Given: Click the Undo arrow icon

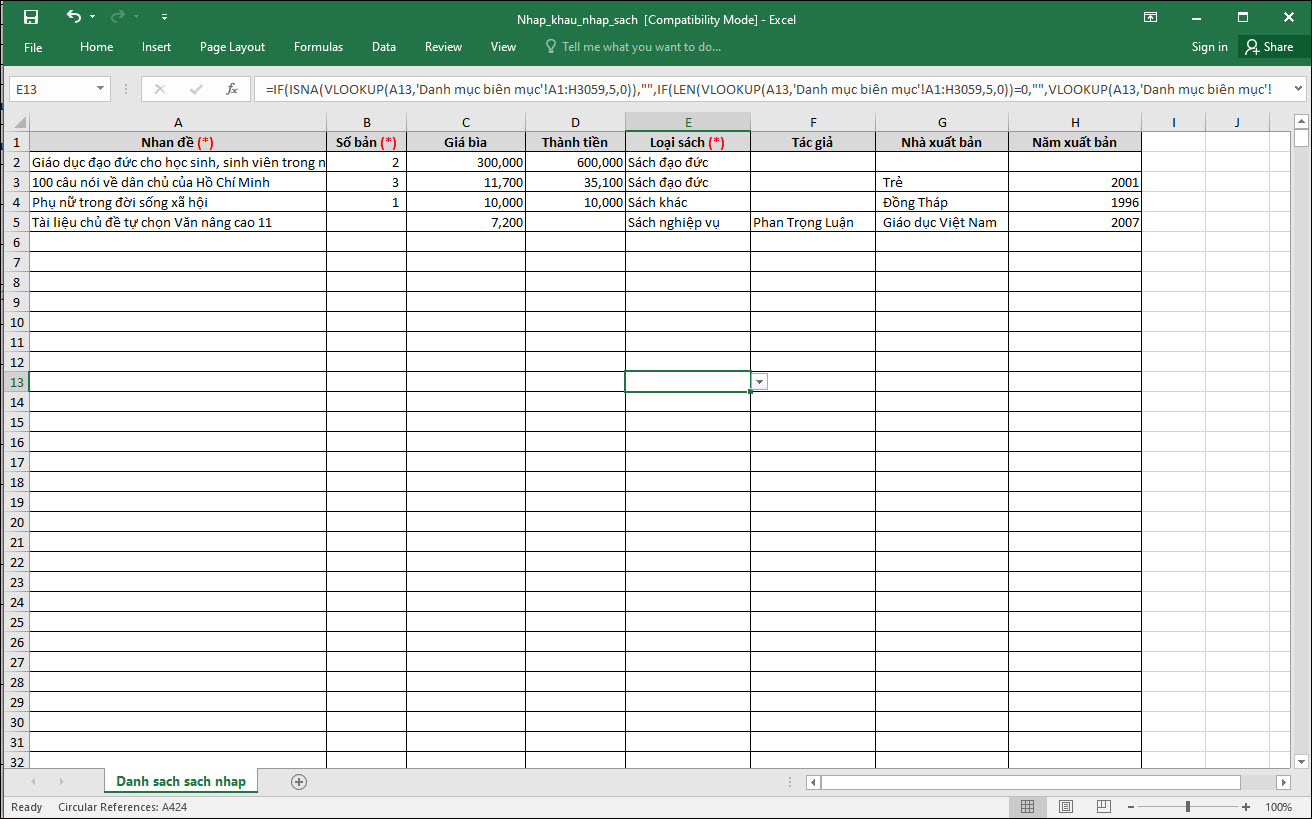Looking at the screenshot, I should pos(73,17).
